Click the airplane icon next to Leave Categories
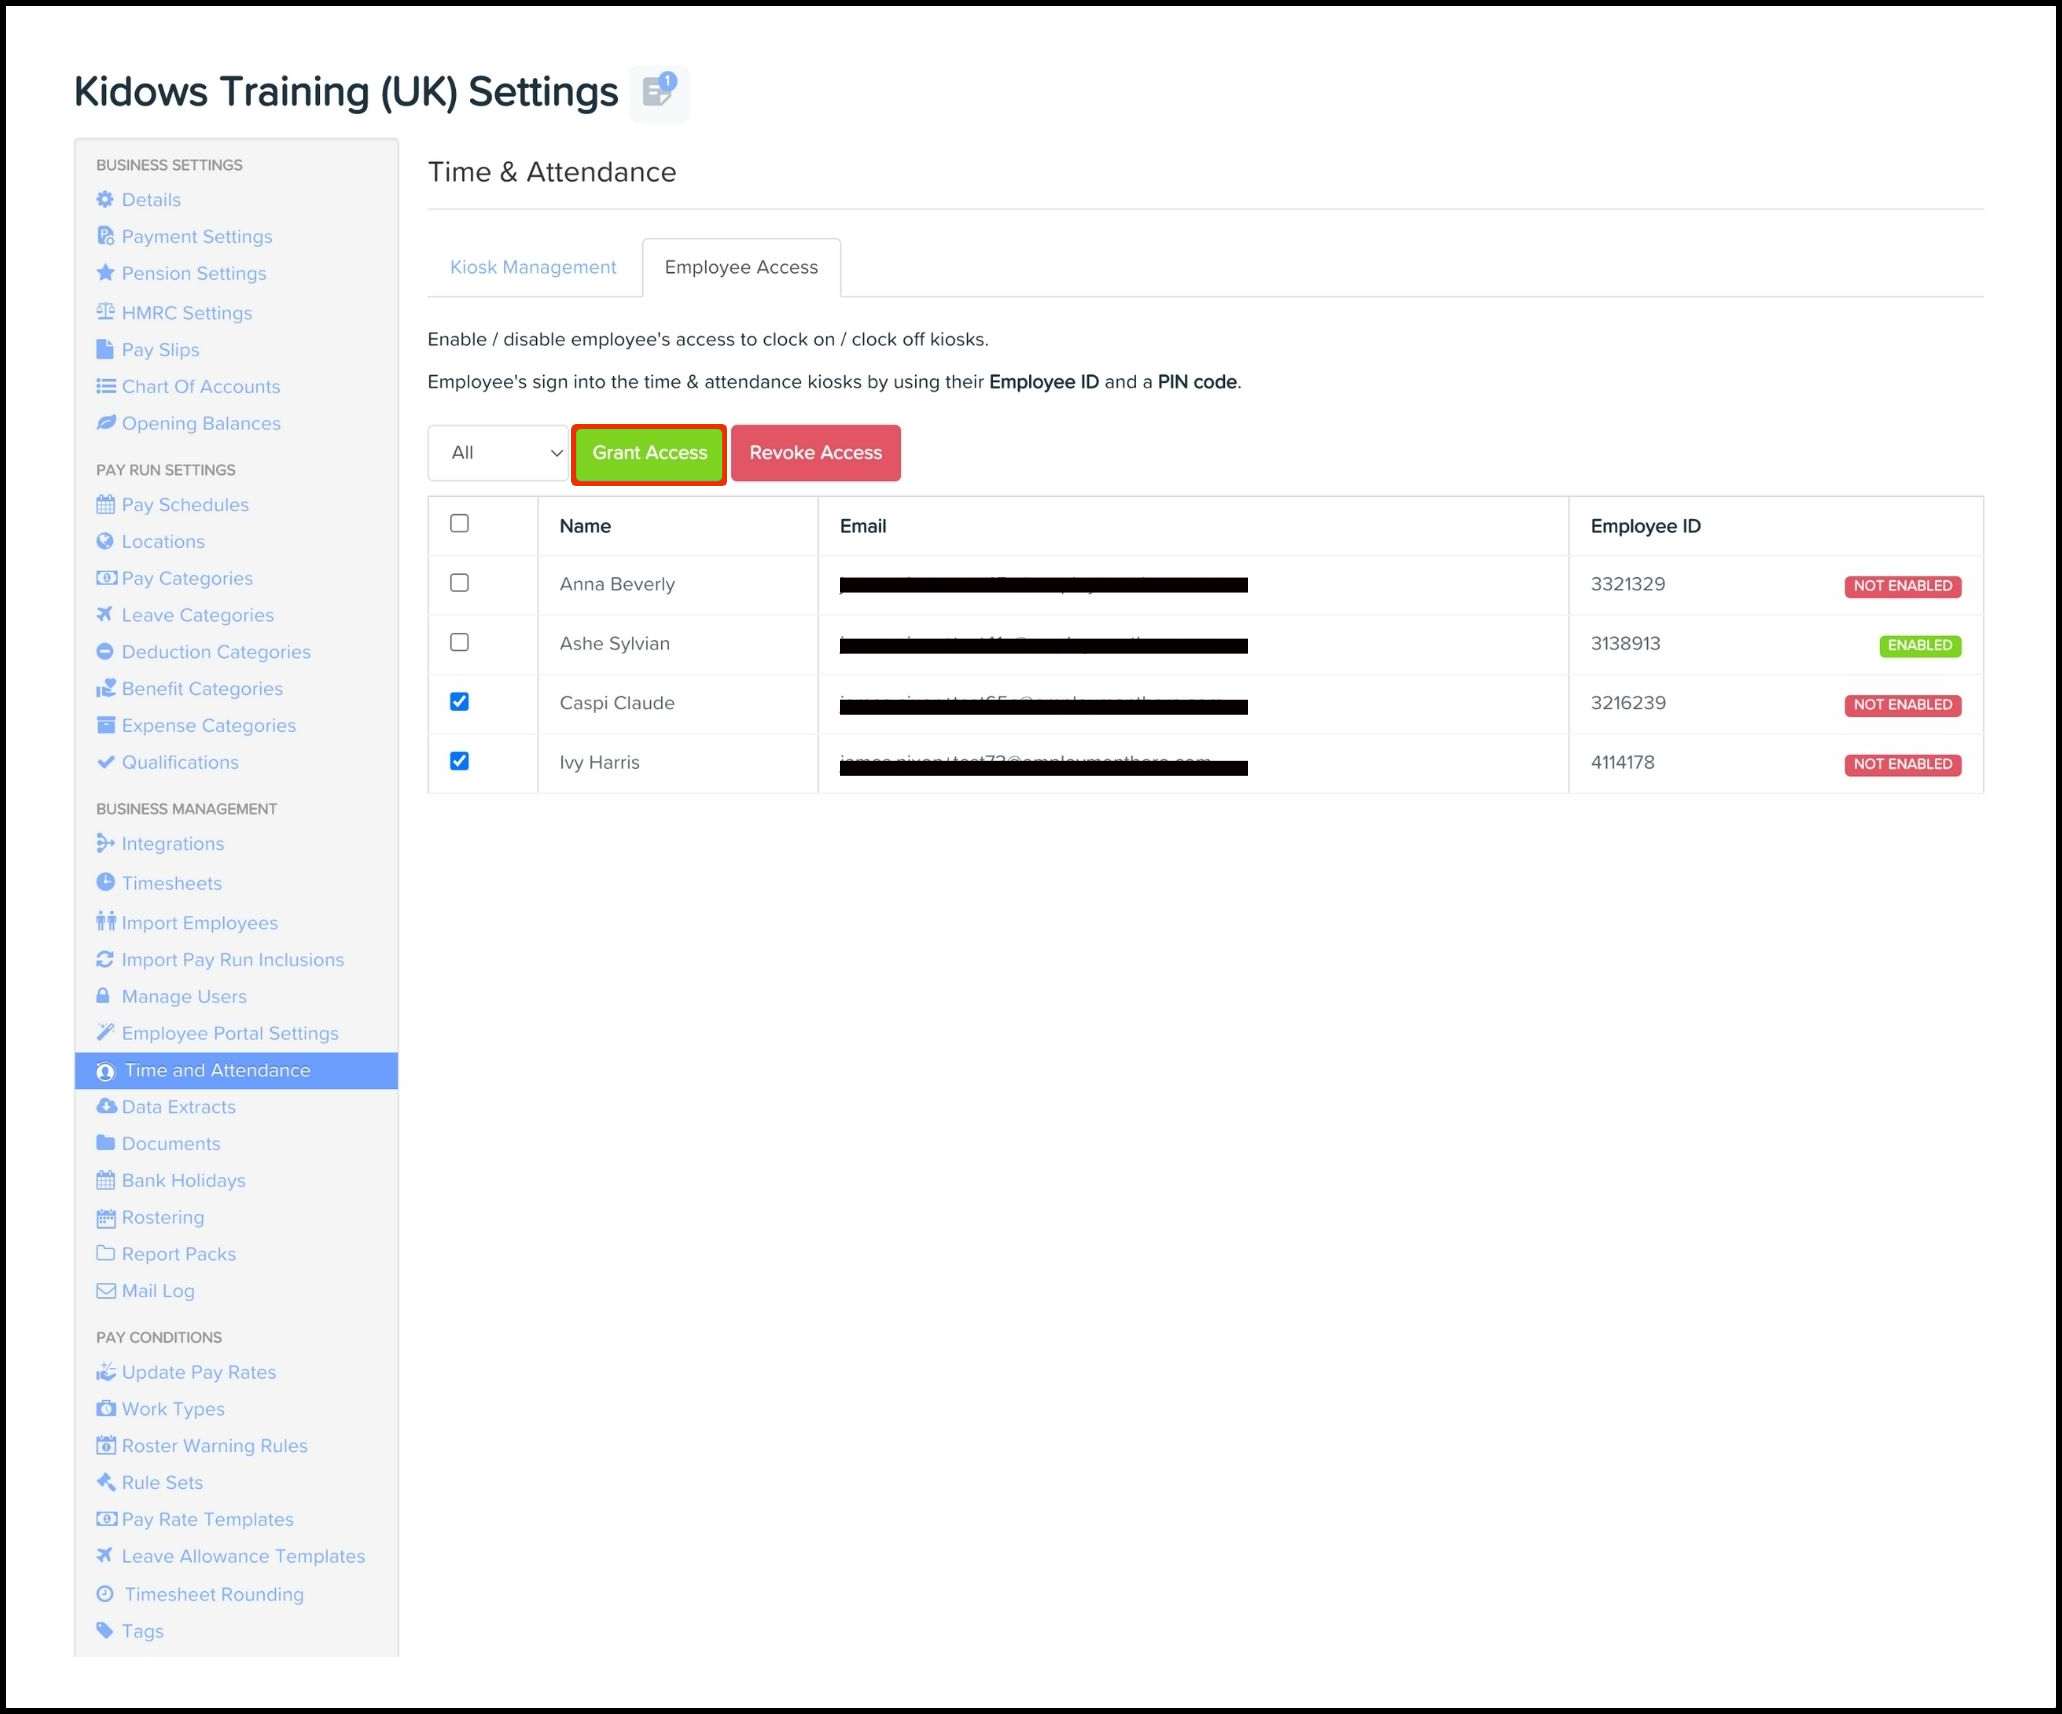Viewport: 2062px width, 1714px height. 105,614
